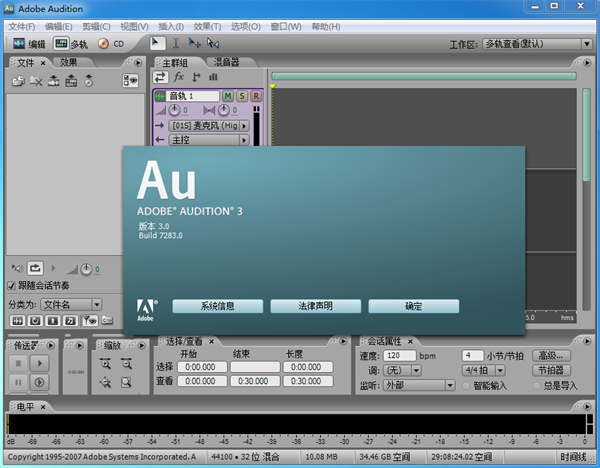Show the Inputs/Outputs track controls
600x468 pixels.
tap(160, 77)
